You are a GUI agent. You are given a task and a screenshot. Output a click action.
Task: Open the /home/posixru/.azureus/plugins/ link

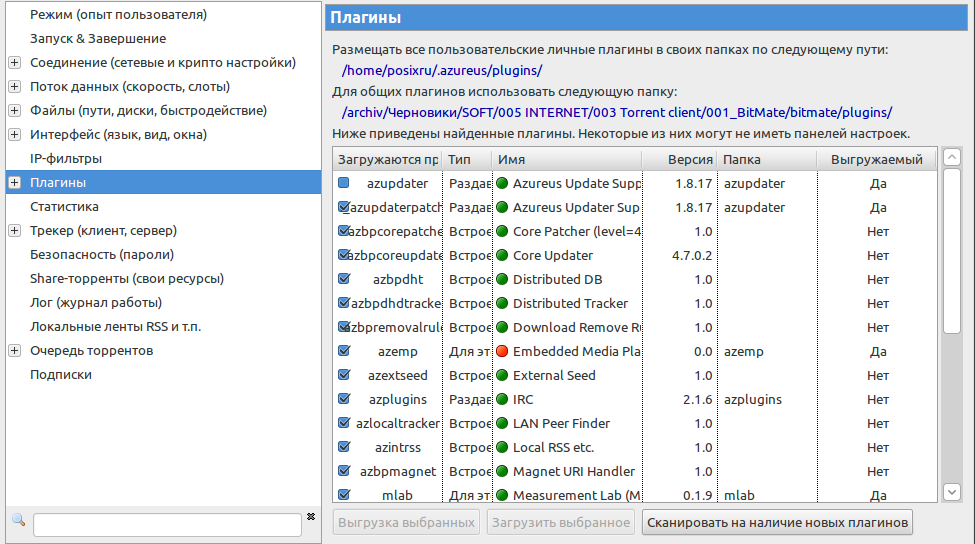tap(442, 70)
